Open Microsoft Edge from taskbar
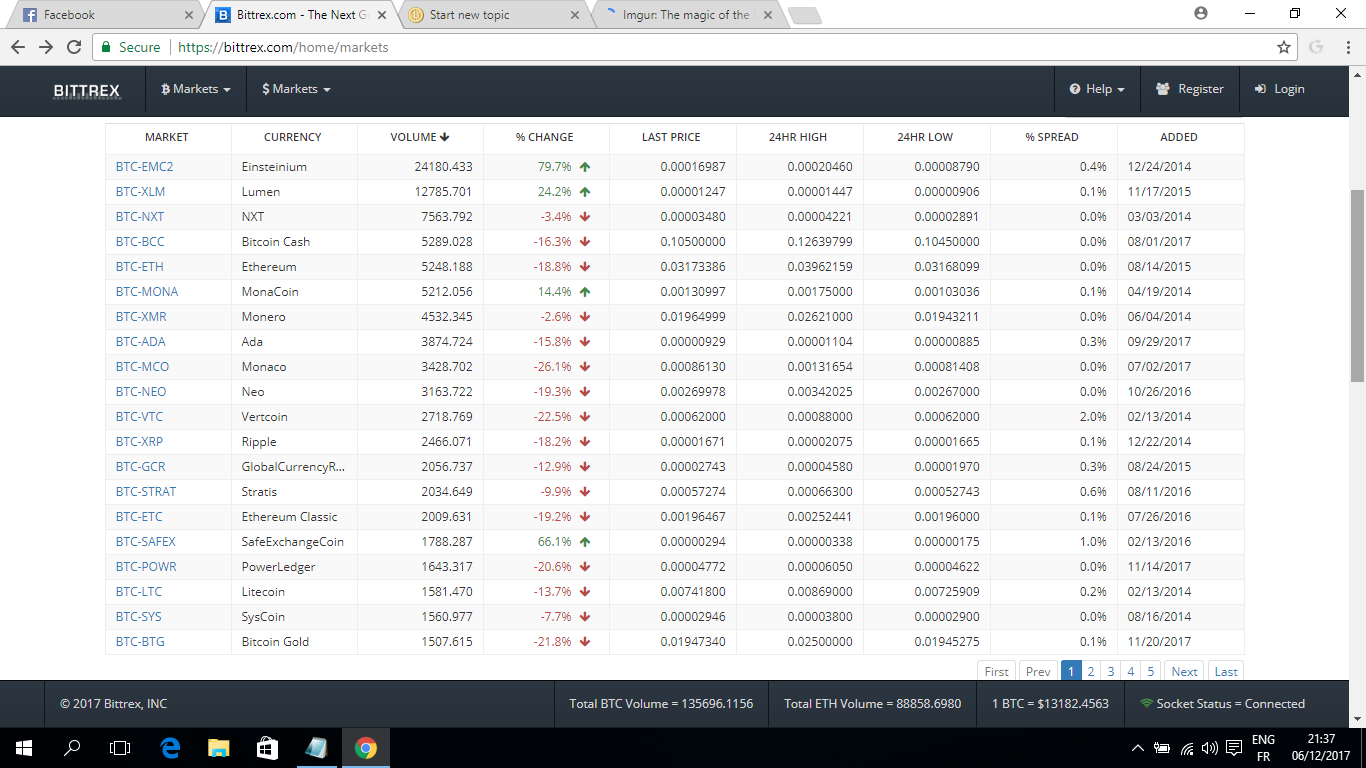 click(170, 748)
